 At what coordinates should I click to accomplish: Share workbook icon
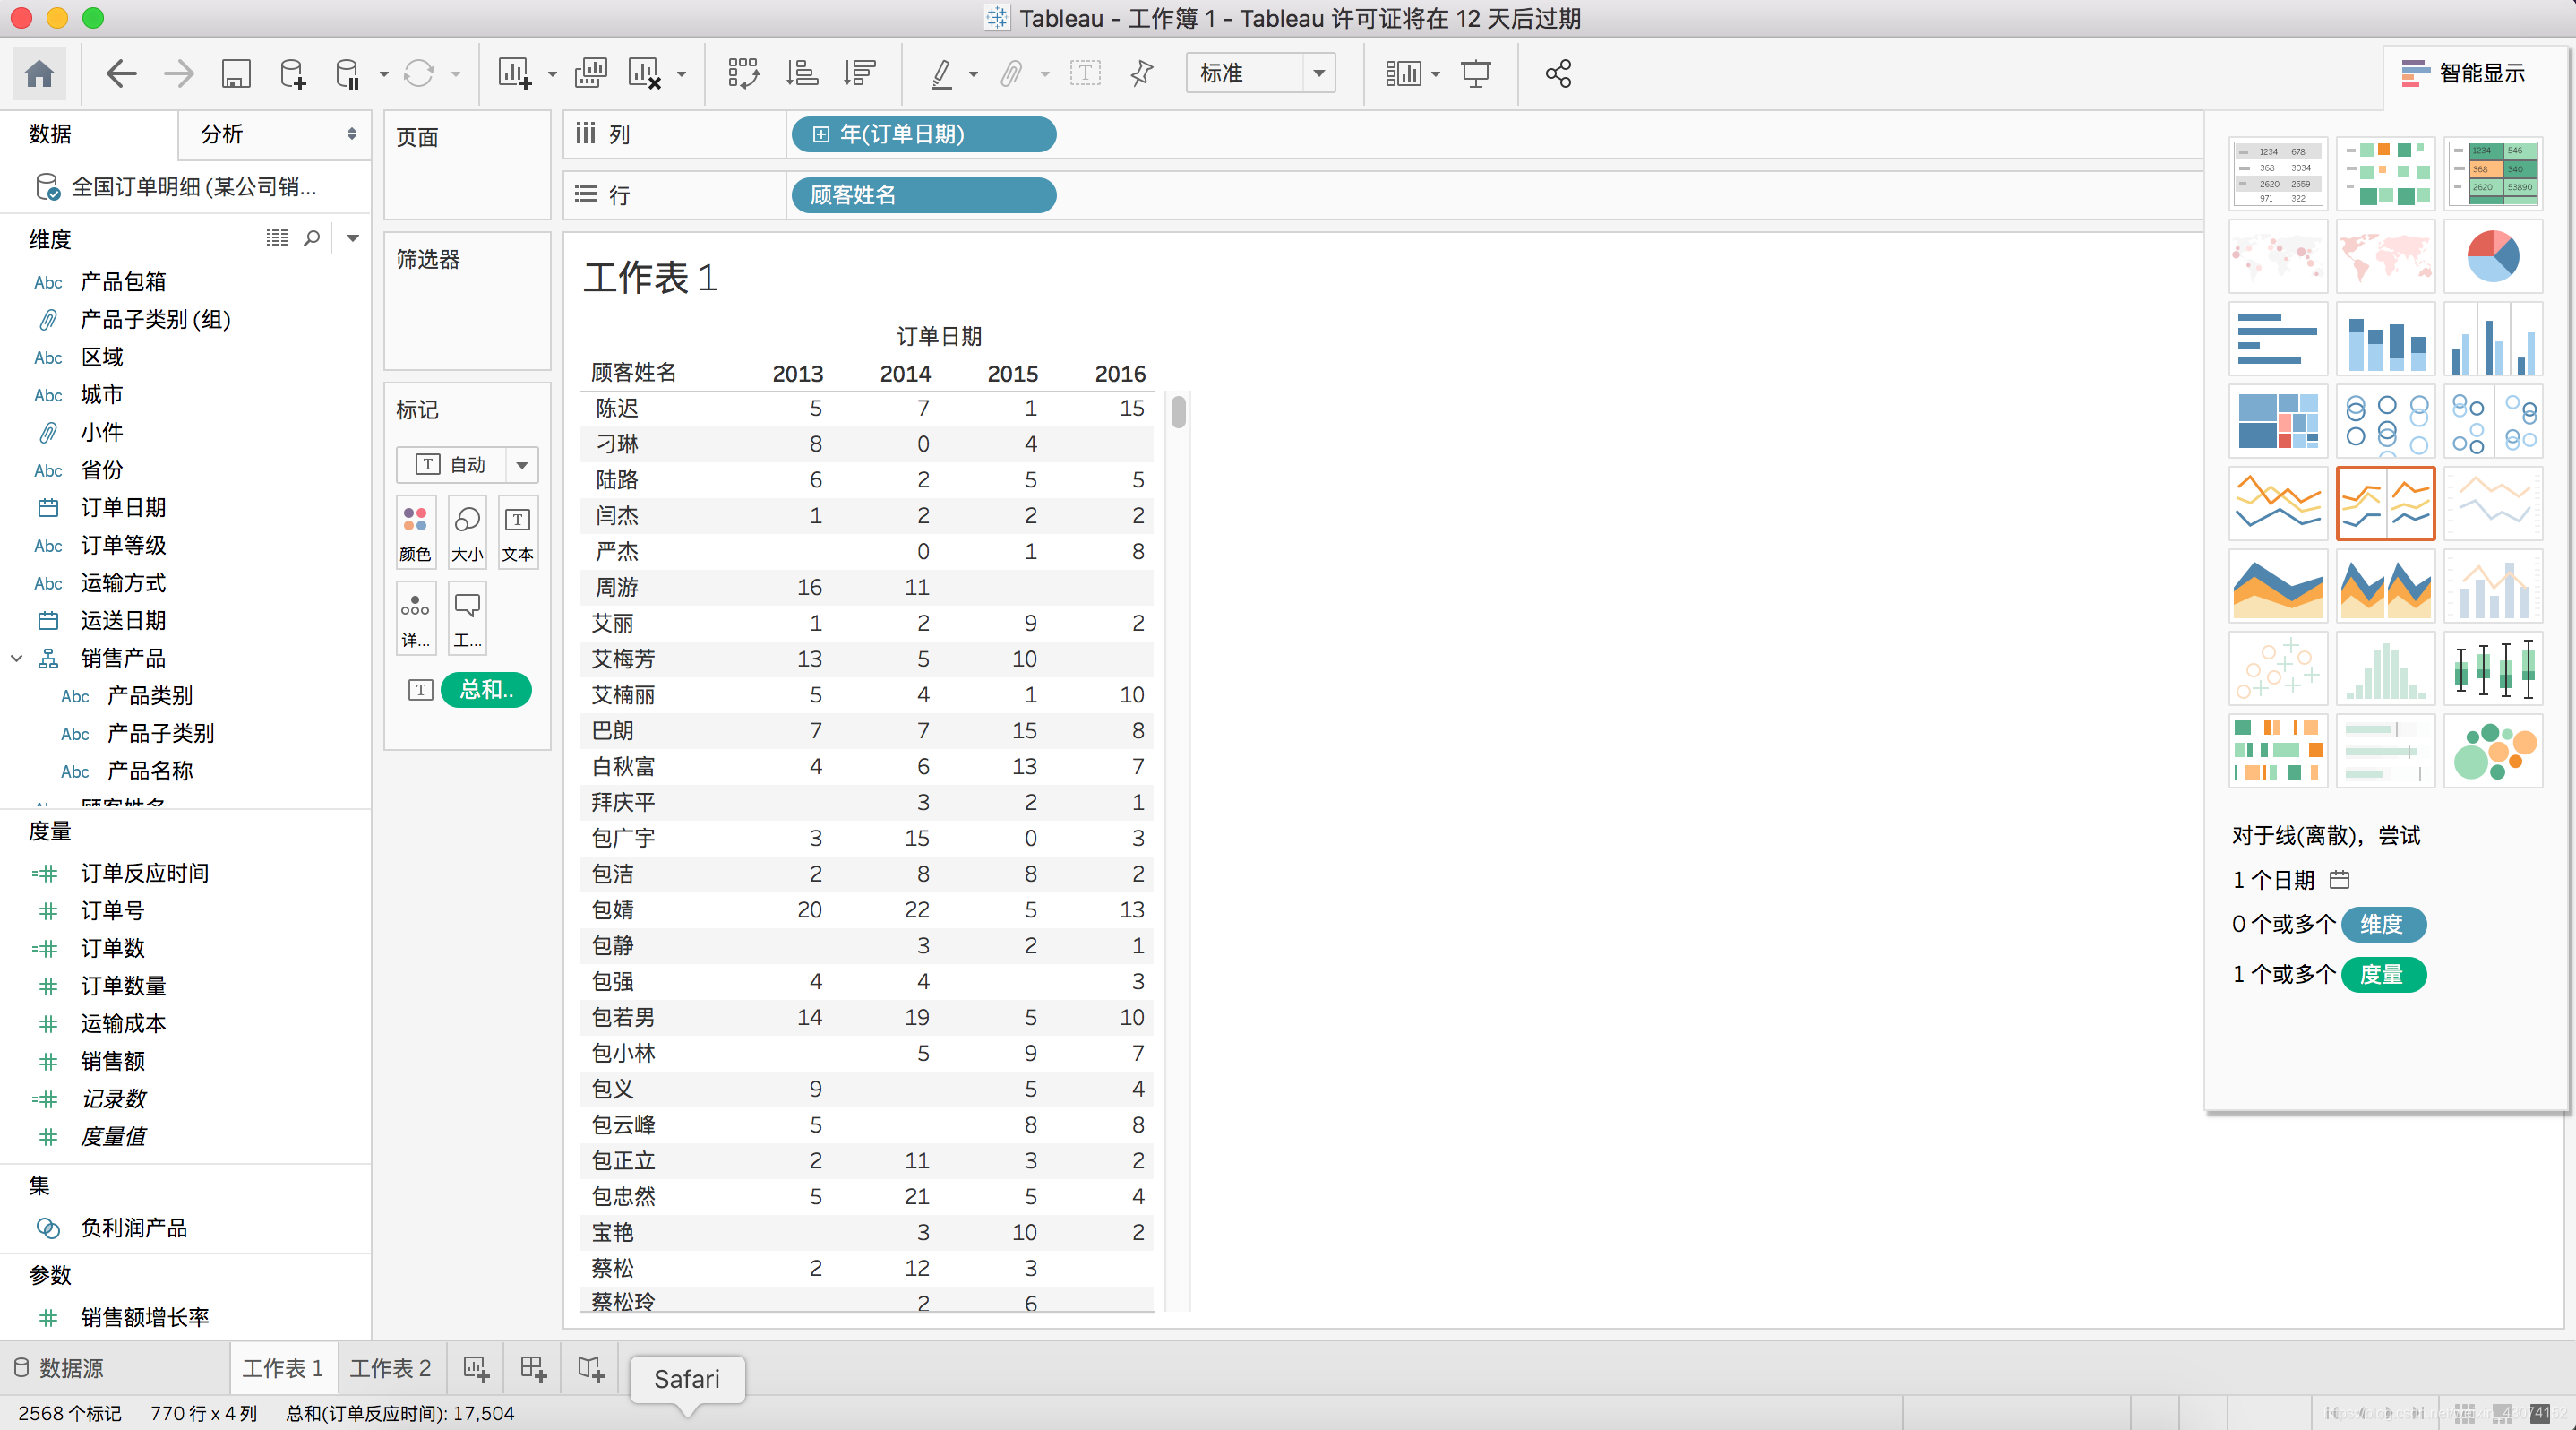(1558, 73)
